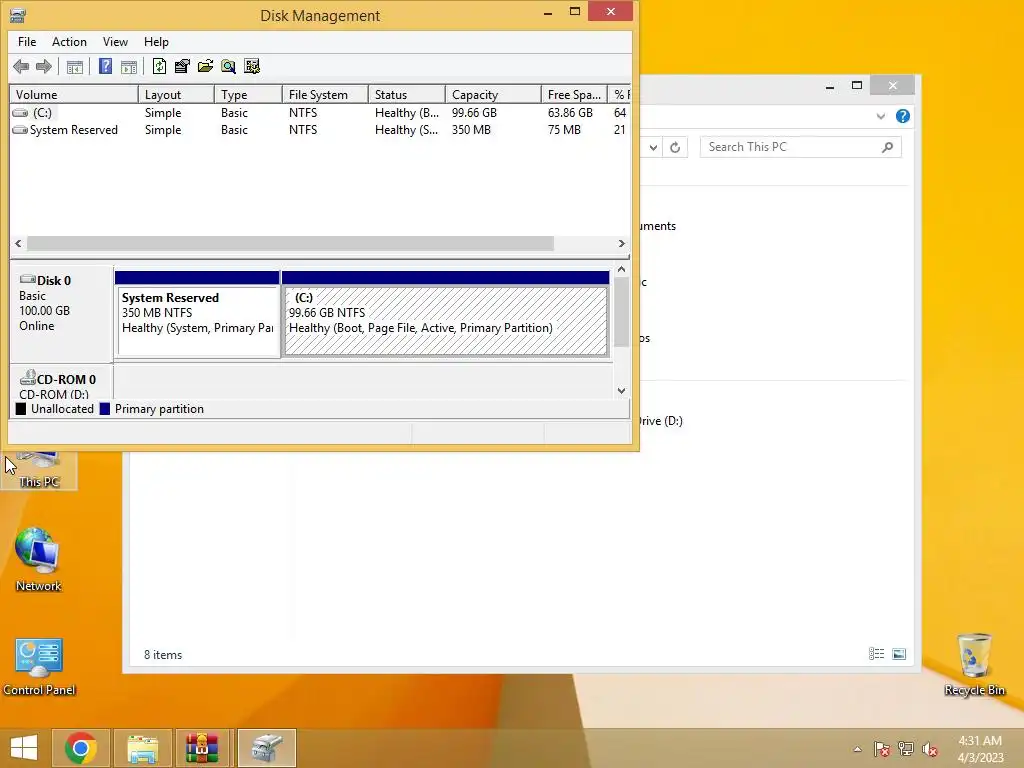1024x768 pixels.
Task: Click the open folder toolbar icon
Action: coord(206,66)
